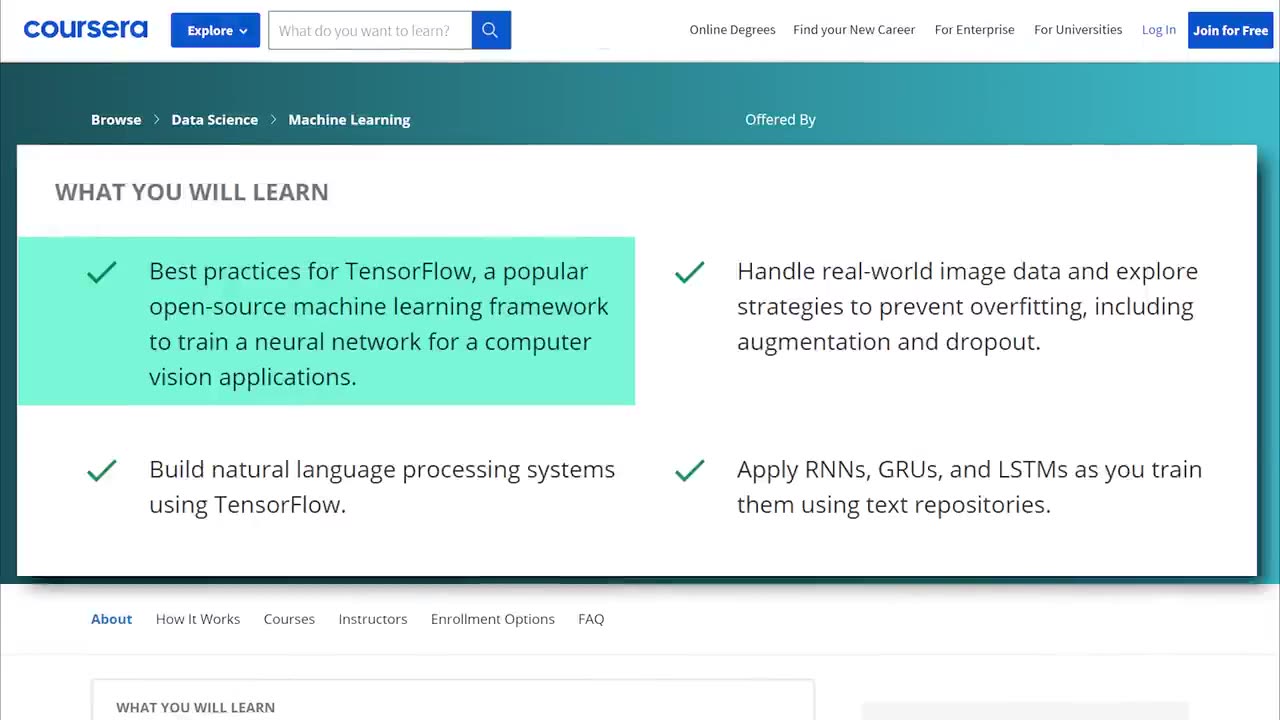This screenshot has height=720, width=1280.
Task: Go to Find your New Career
Action: (x=854, y=30)
